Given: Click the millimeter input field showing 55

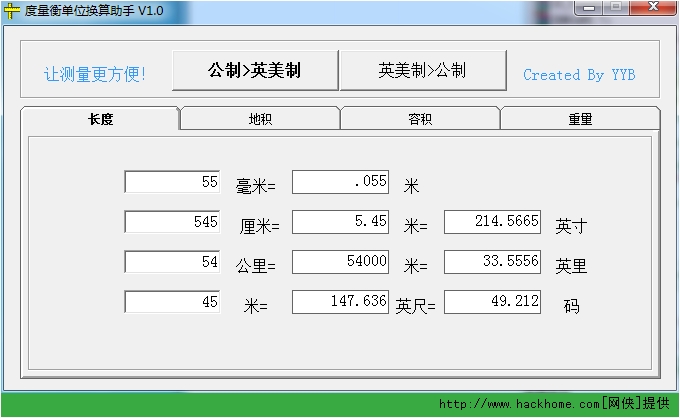Looking at the screenshot, I should [172, 182].
